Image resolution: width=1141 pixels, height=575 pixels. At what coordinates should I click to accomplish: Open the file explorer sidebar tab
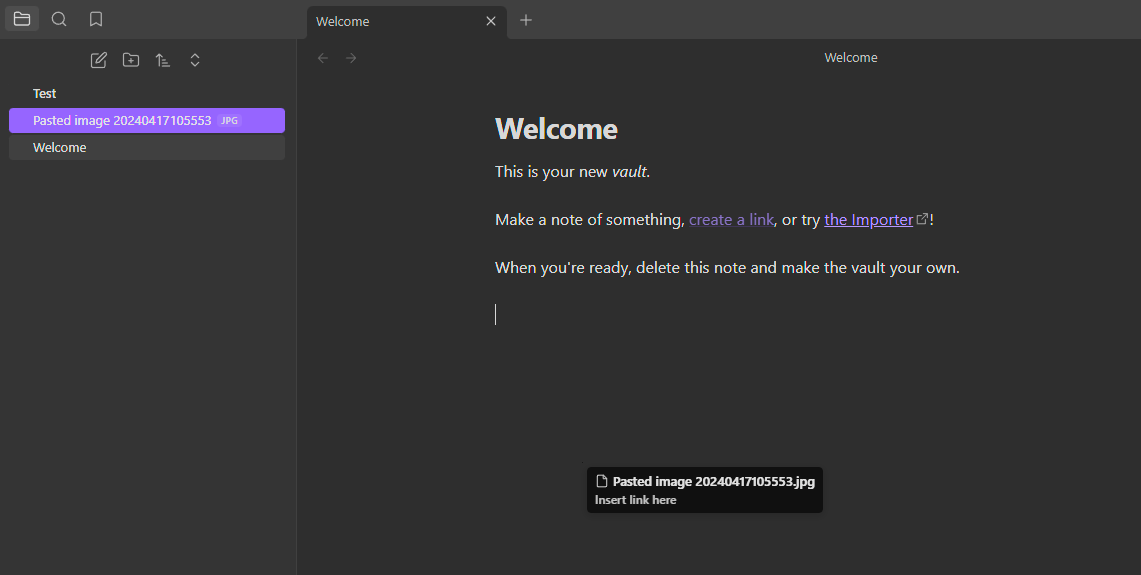click(22, 19)
